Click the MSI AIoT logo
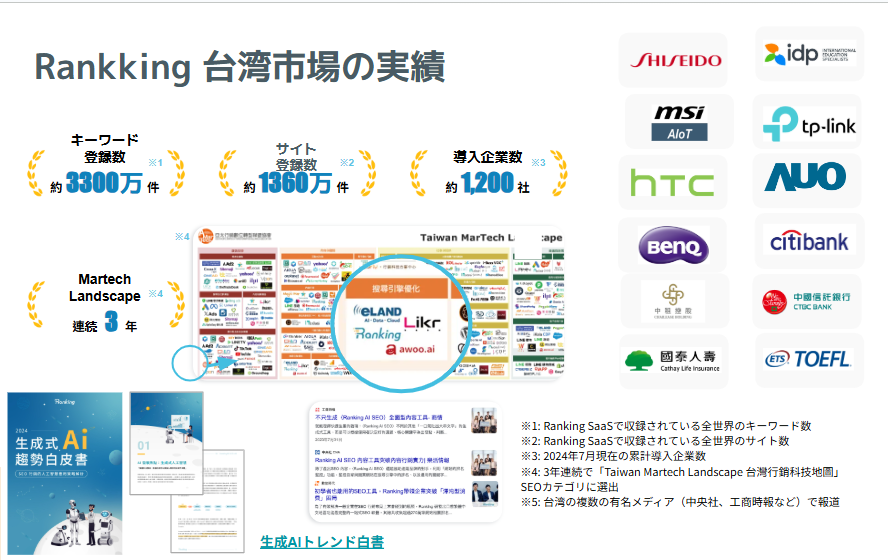This screenshot has height=560, width=888. pyautogui.click(x=679, y=122)
